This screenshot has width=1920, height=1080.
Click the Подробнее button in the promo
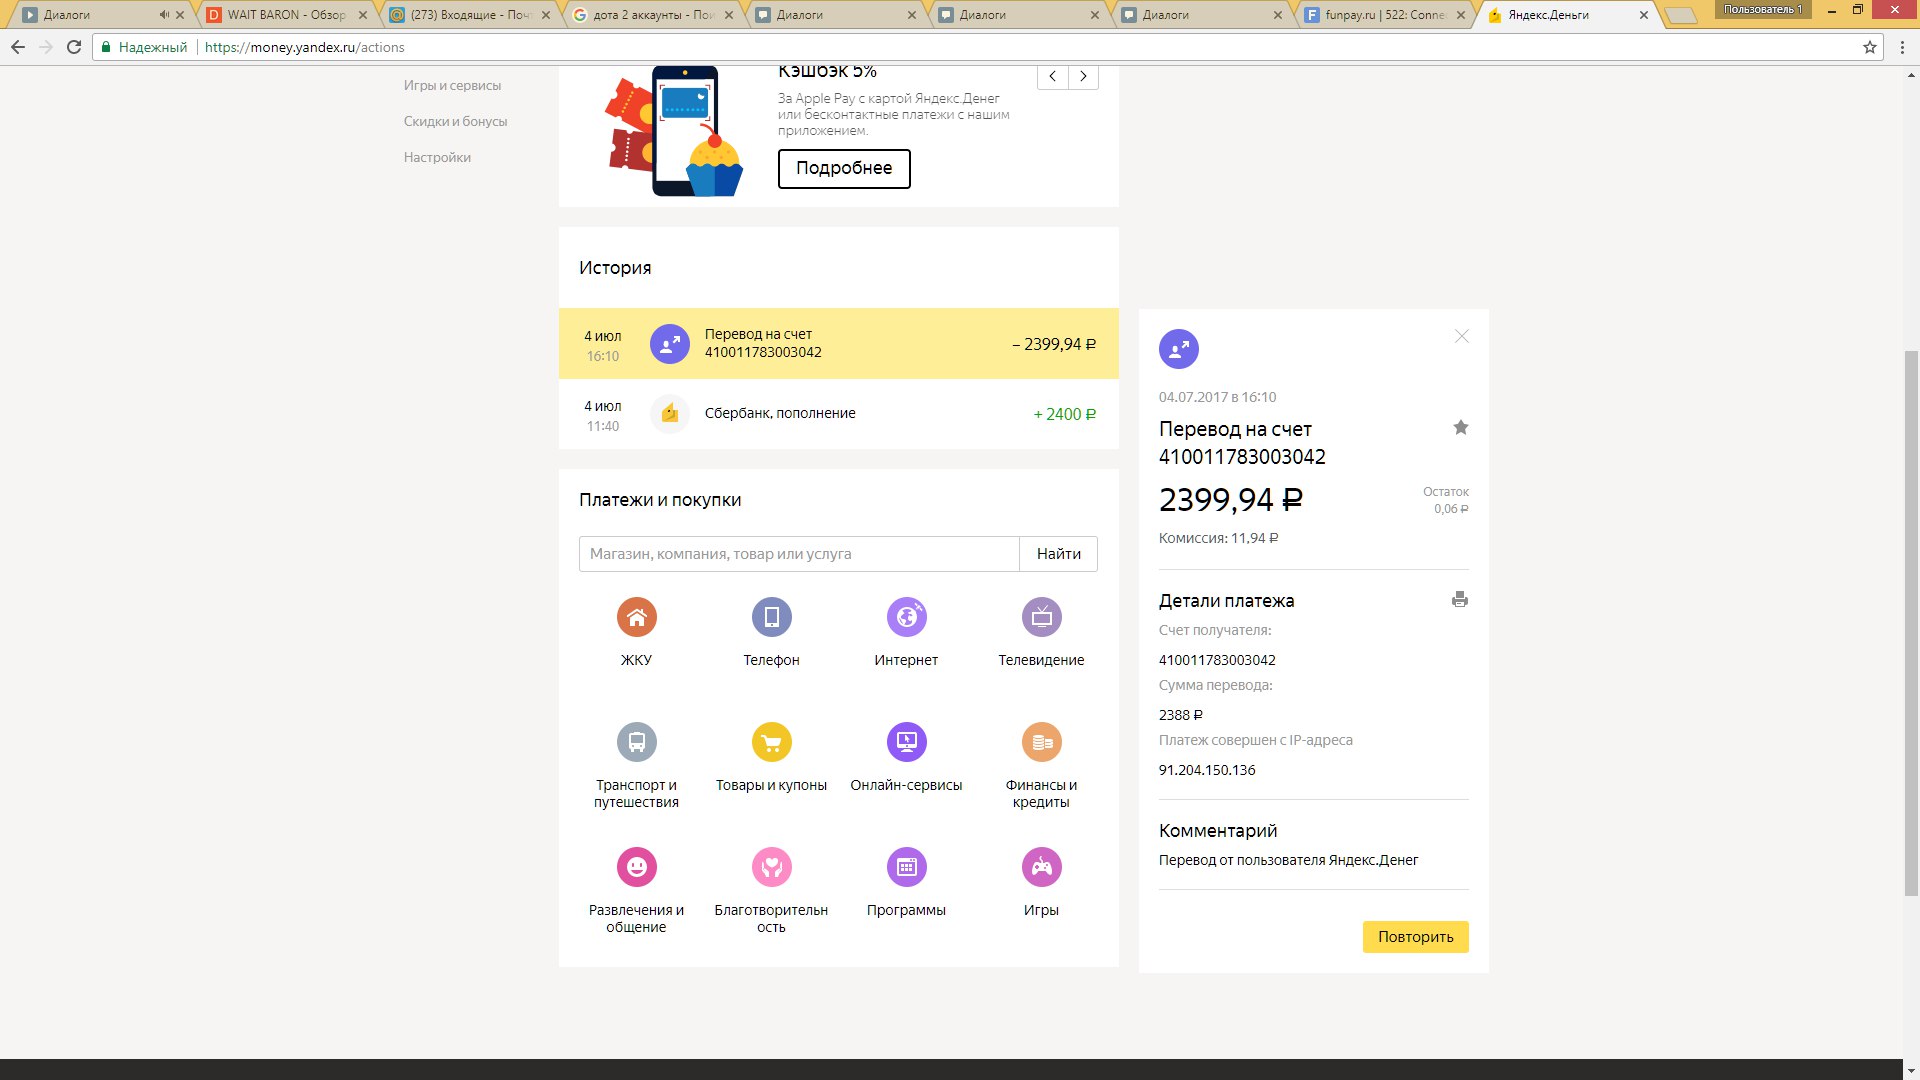point(844,168)
